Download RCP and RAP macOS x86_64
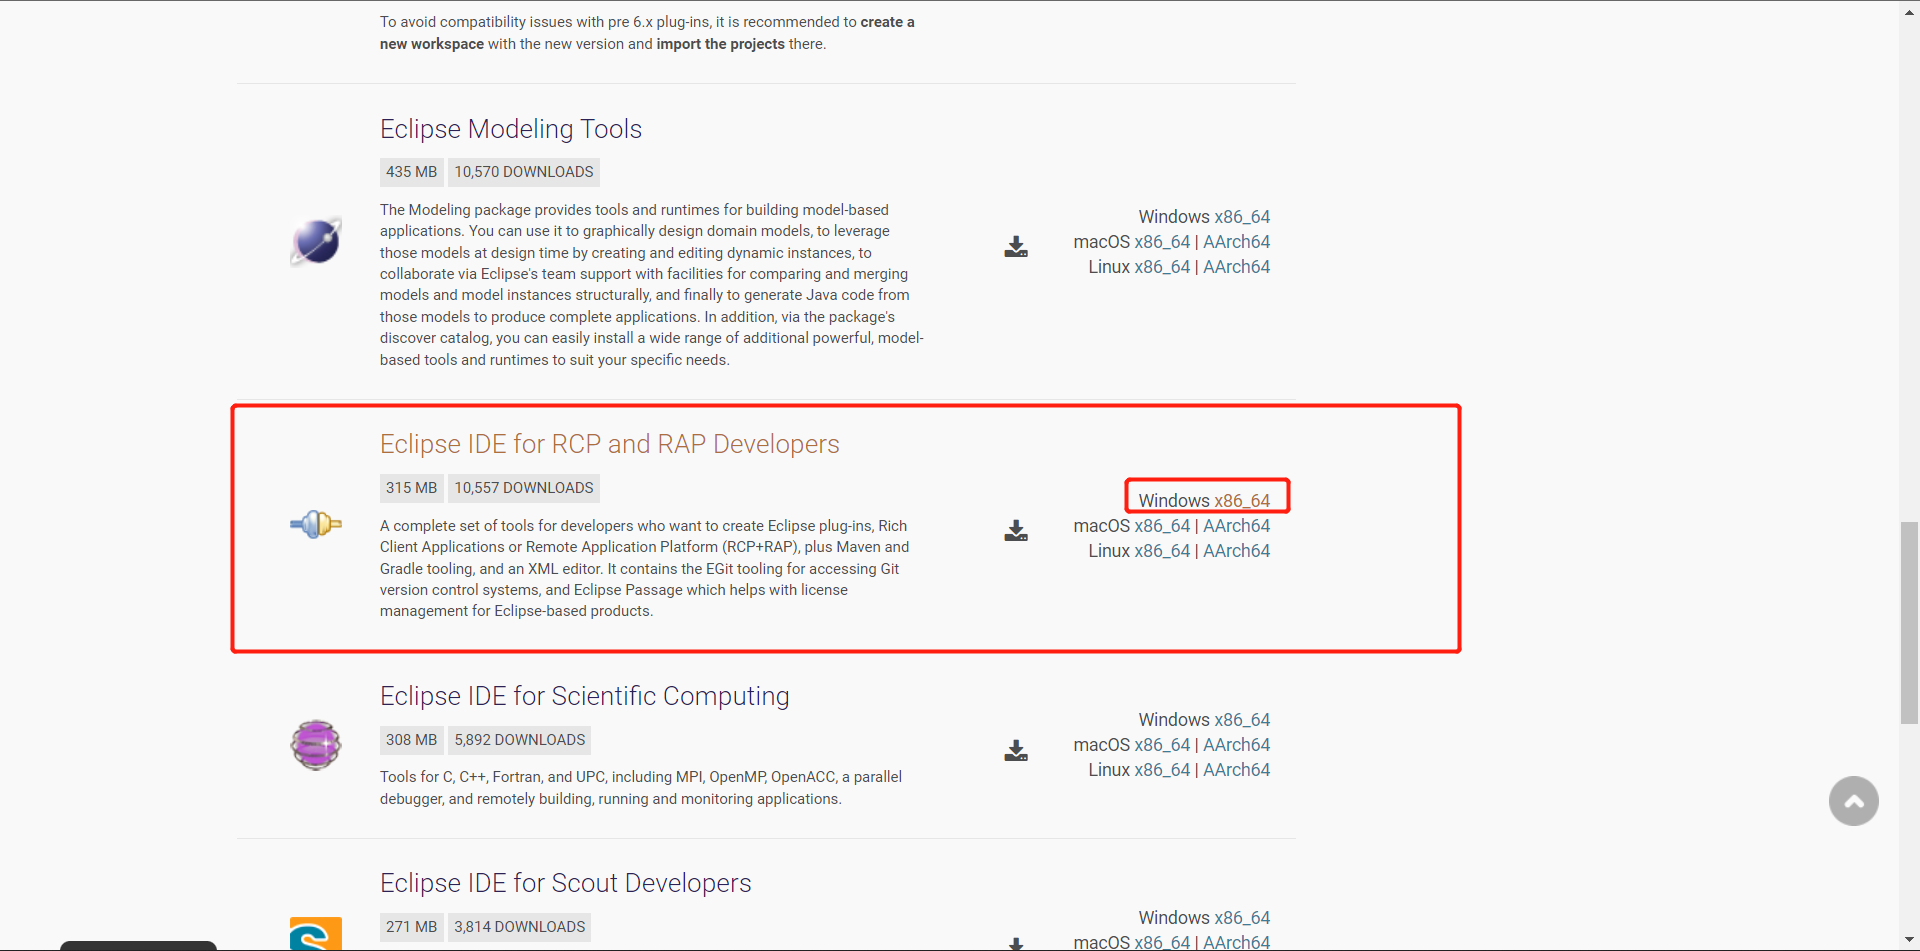Viewport: 1920px width, 951px height. tap(1162, 526)
